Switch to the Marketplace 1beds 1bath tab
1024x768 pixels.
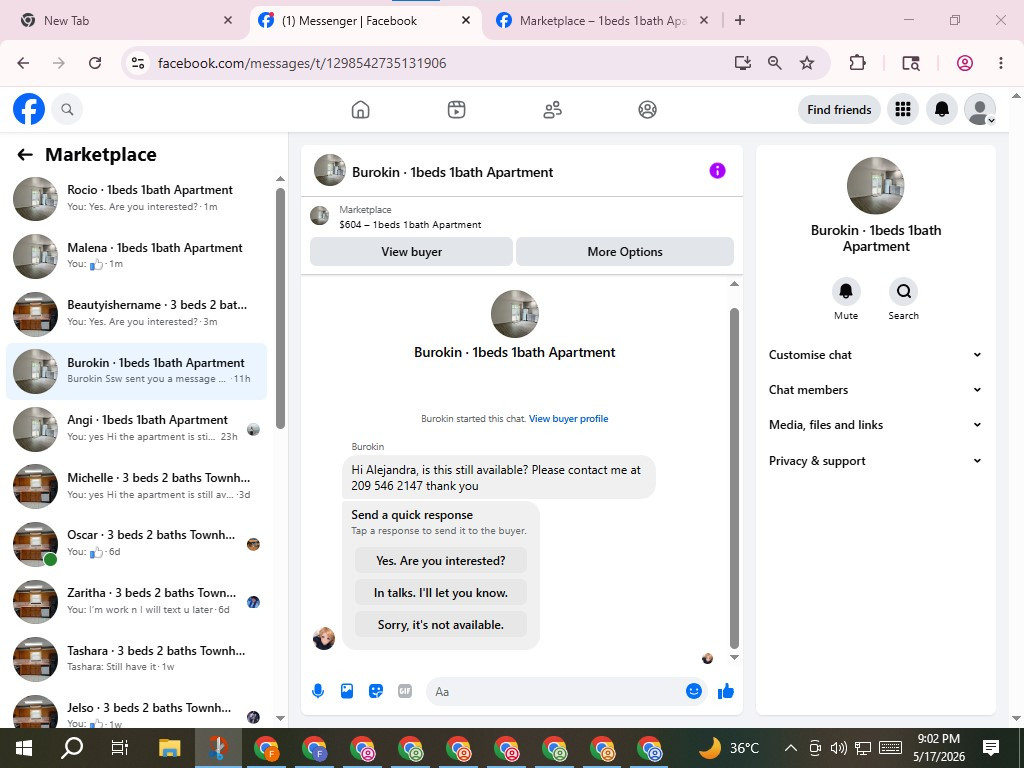601,21
